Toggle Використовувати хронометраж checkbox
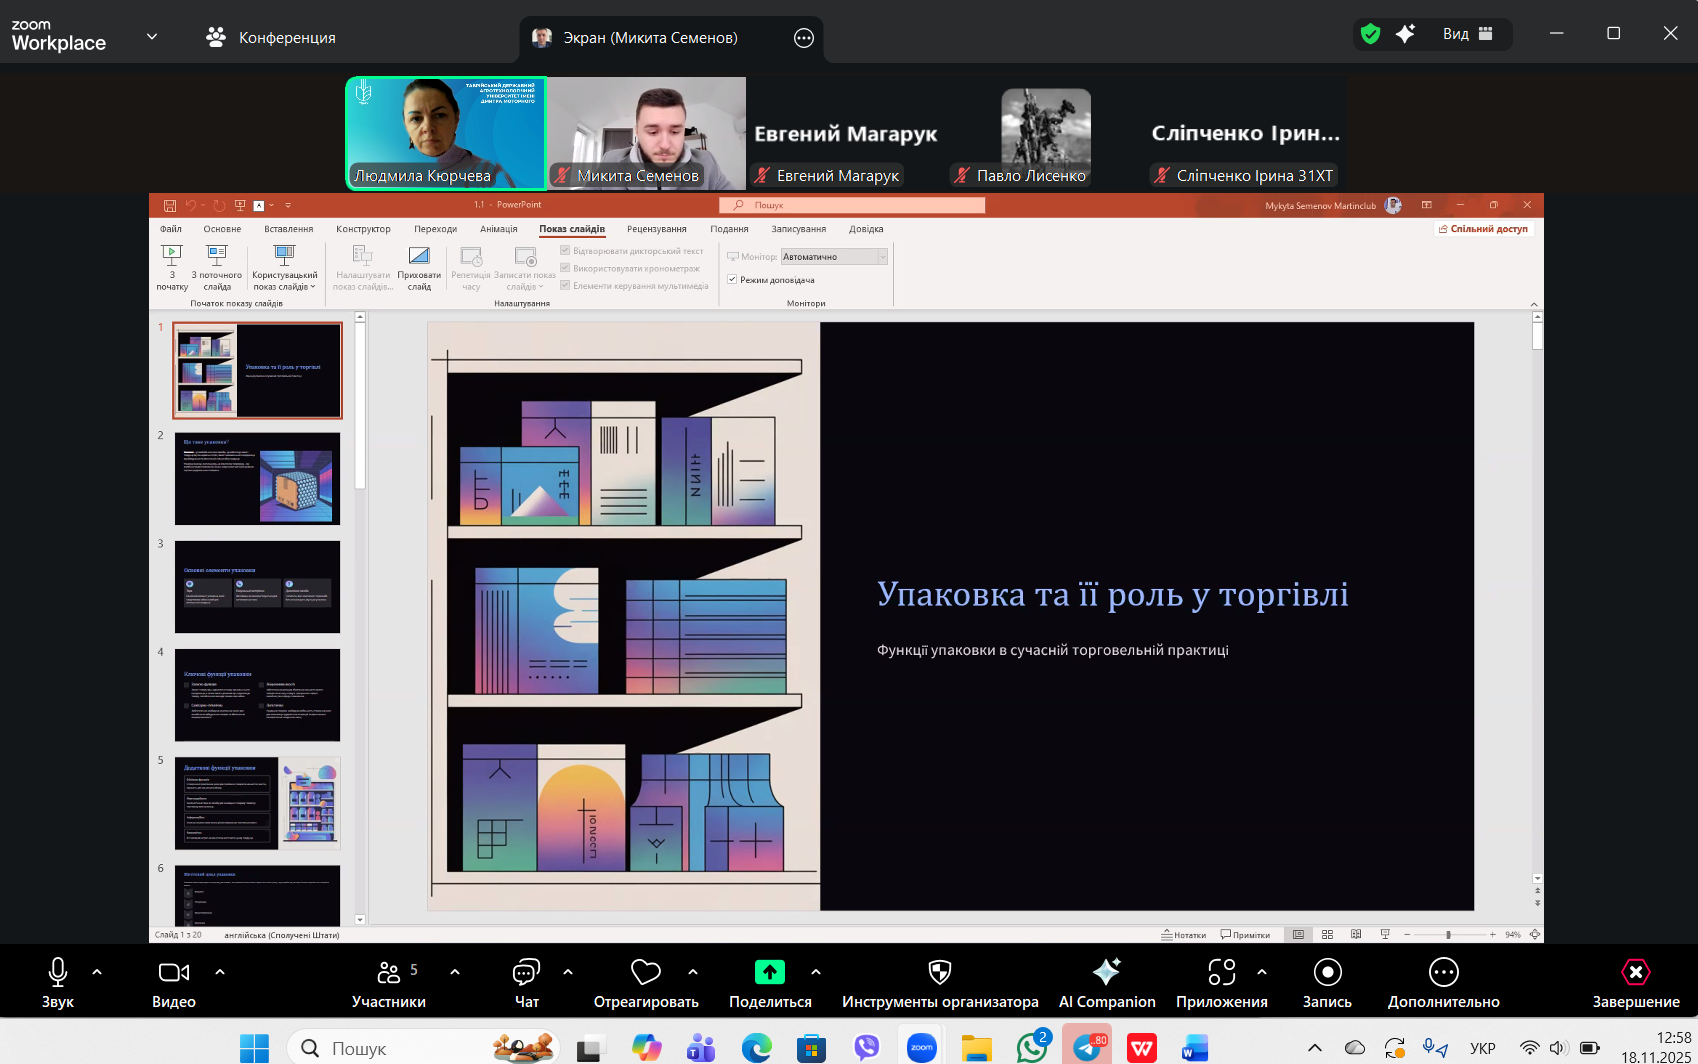 pyautogui.click(x=565, y=268)
